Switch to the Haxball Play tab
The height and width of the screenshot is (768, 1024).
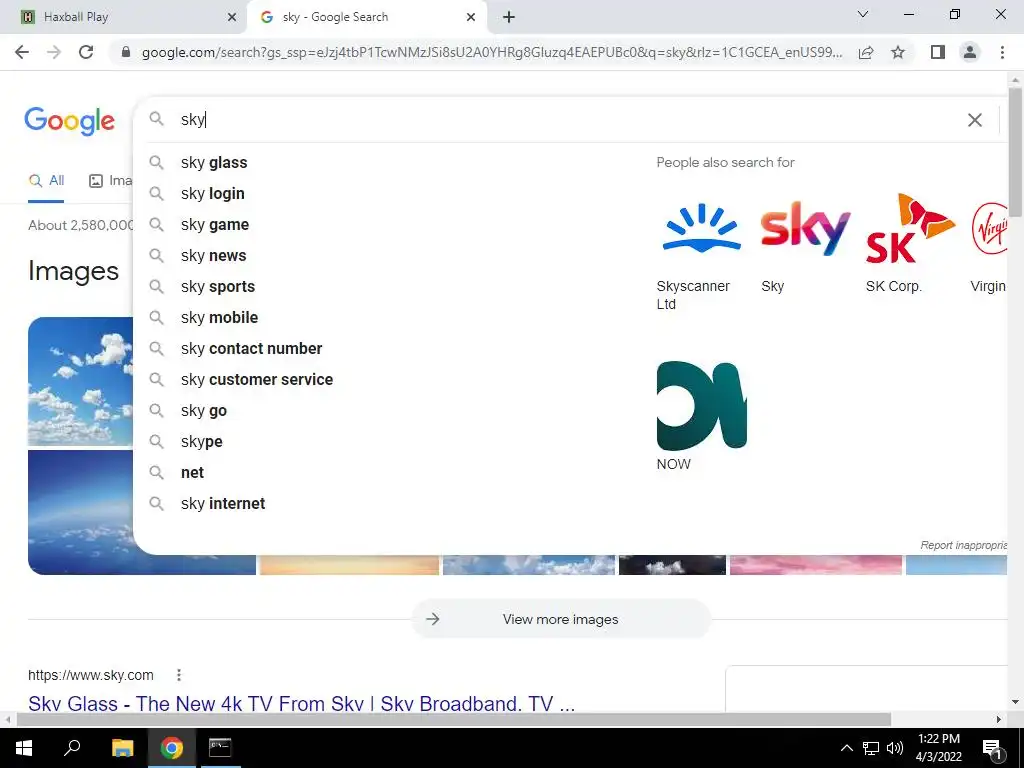pos(124,17)
